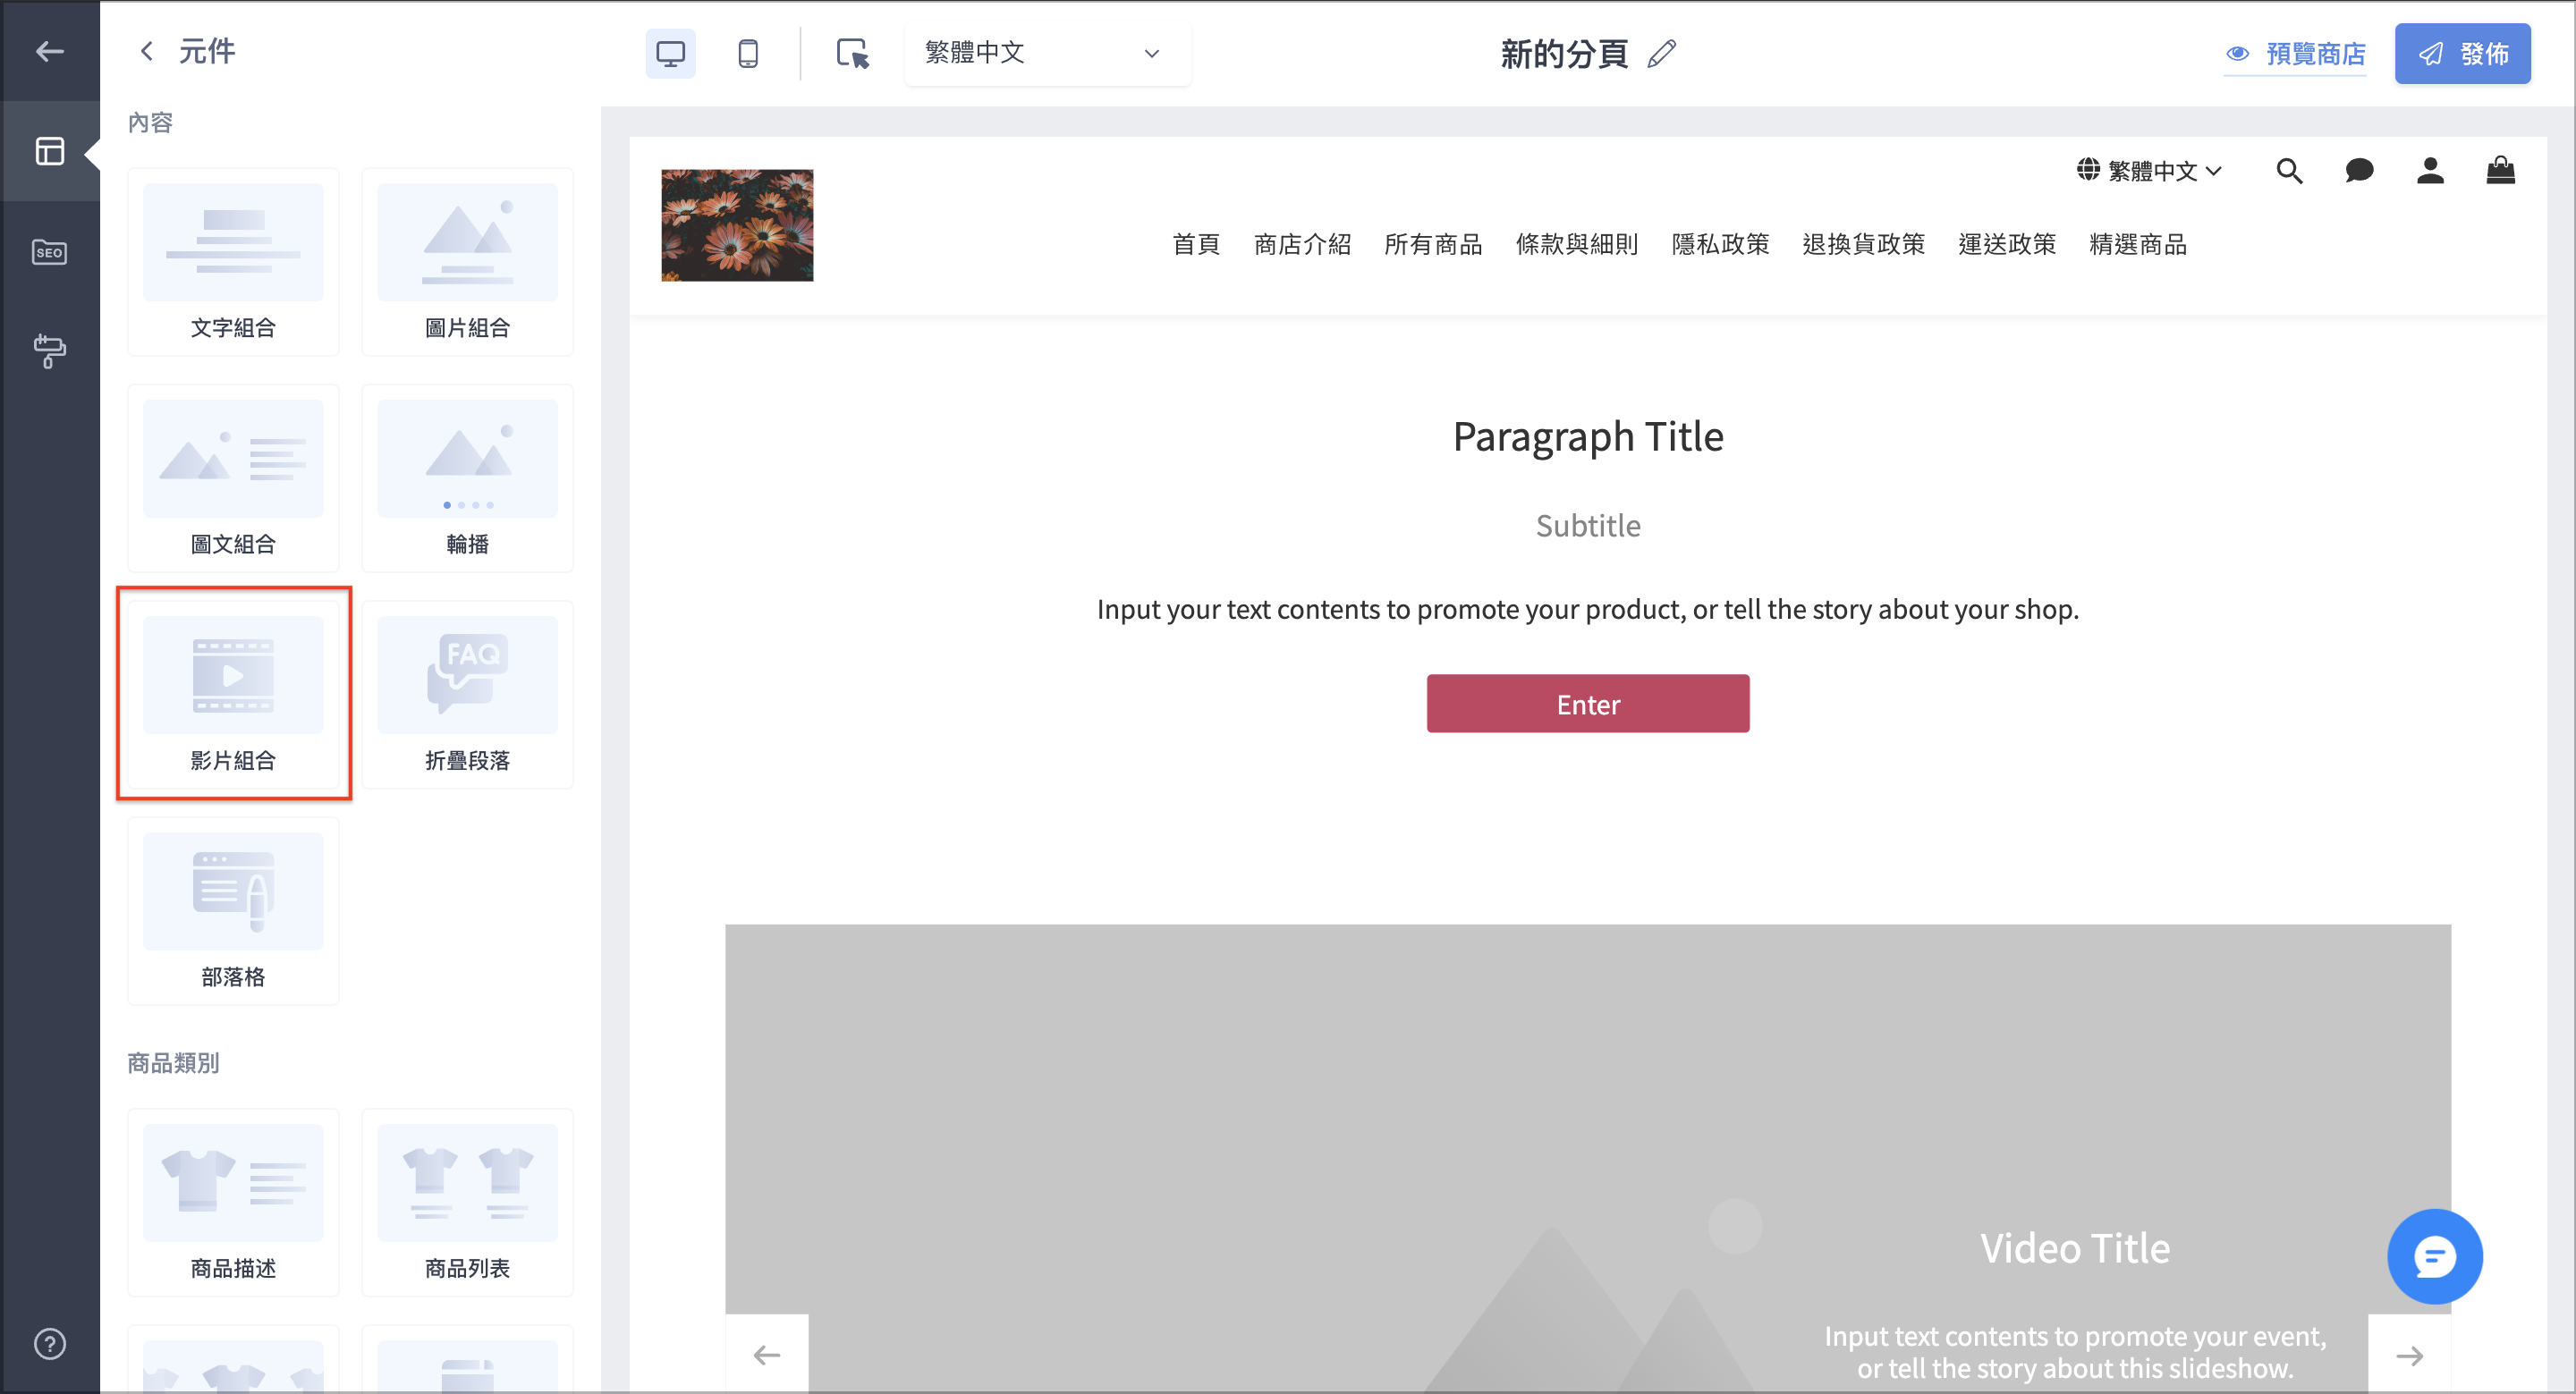Image resolution: width=2576 pixels, height=1394 pixels.
Task: Click the back arrow in dark sidebar
Action: (x=49, y=51)
